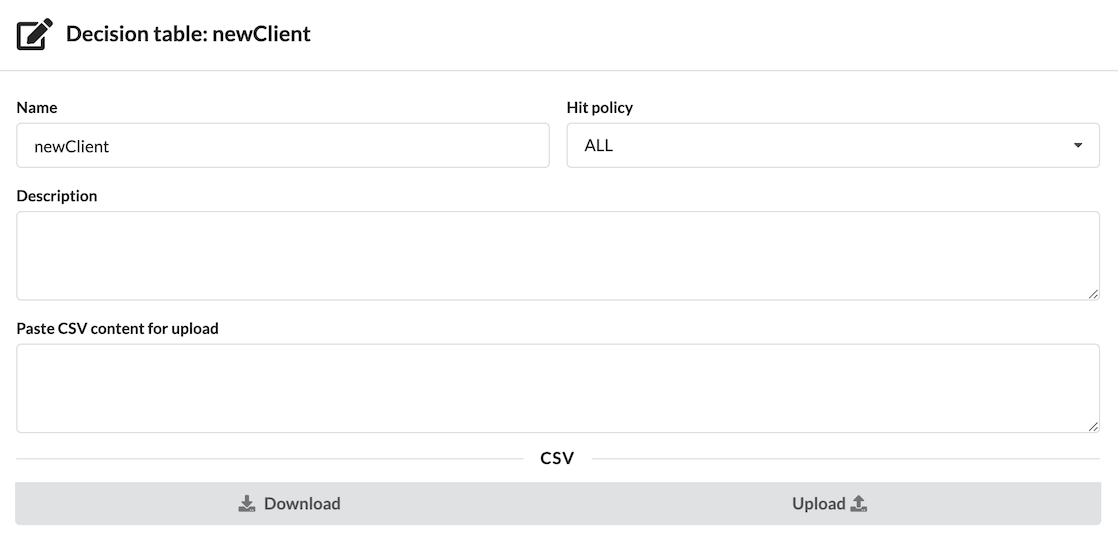Viewport: 1118px width, 542px height.
Task: Open the Hit policy dropdown showing ALL
Action: pyautogui.click(x=832, y=145)
